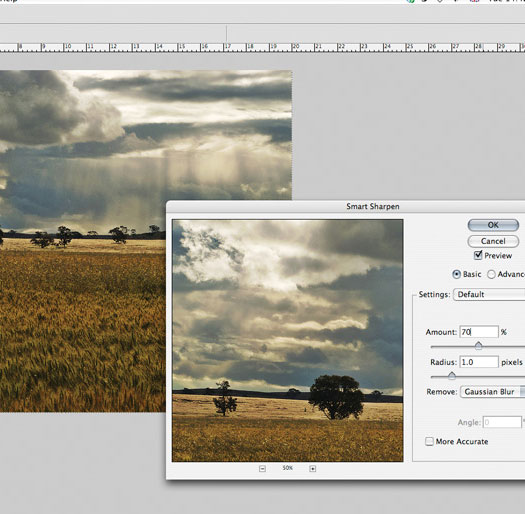Toggle the Preview checkbox
The width and height of the screenshot is (525, 514).
[478, 255]
